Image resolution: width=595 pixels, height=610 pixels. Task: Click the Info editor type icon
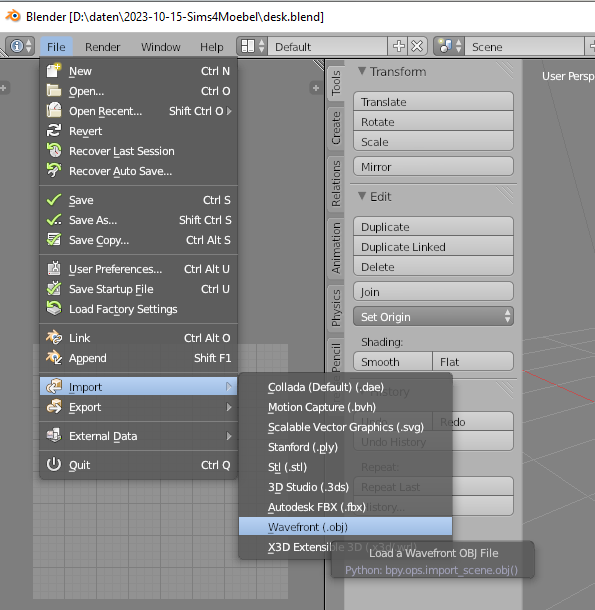point(20,46)
